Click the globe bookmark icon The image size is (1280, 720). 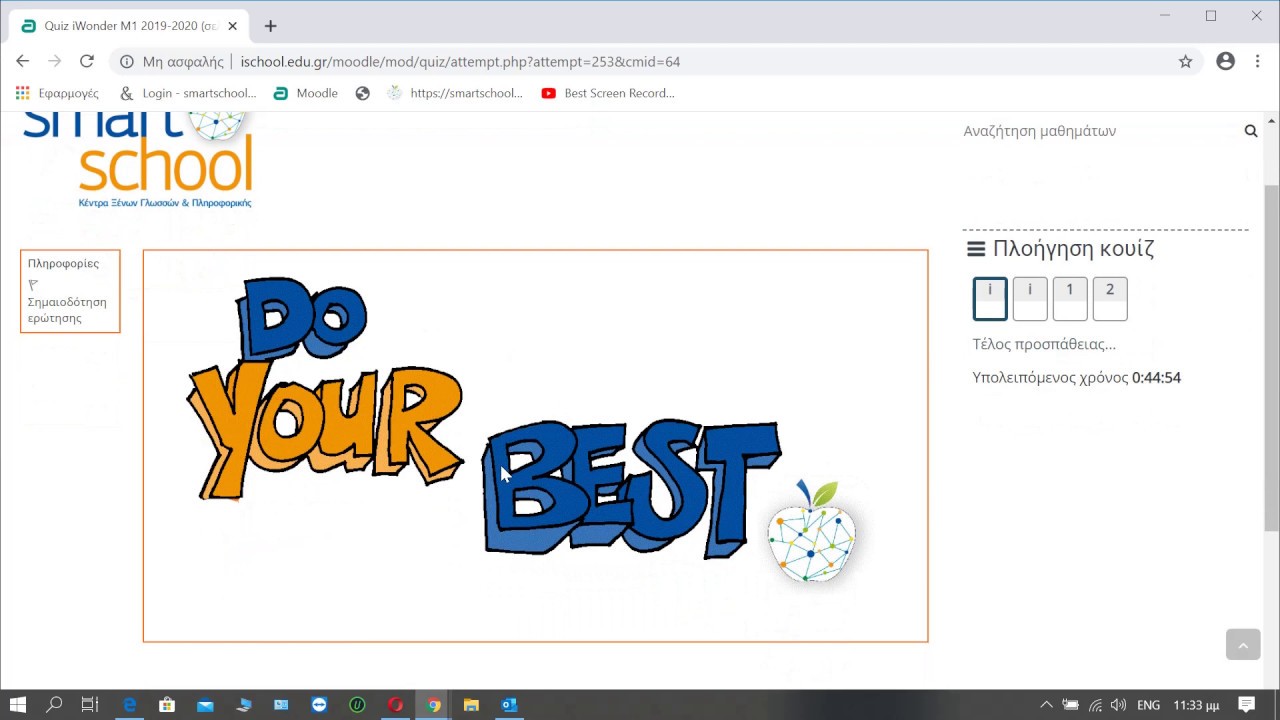pos(362,93)
